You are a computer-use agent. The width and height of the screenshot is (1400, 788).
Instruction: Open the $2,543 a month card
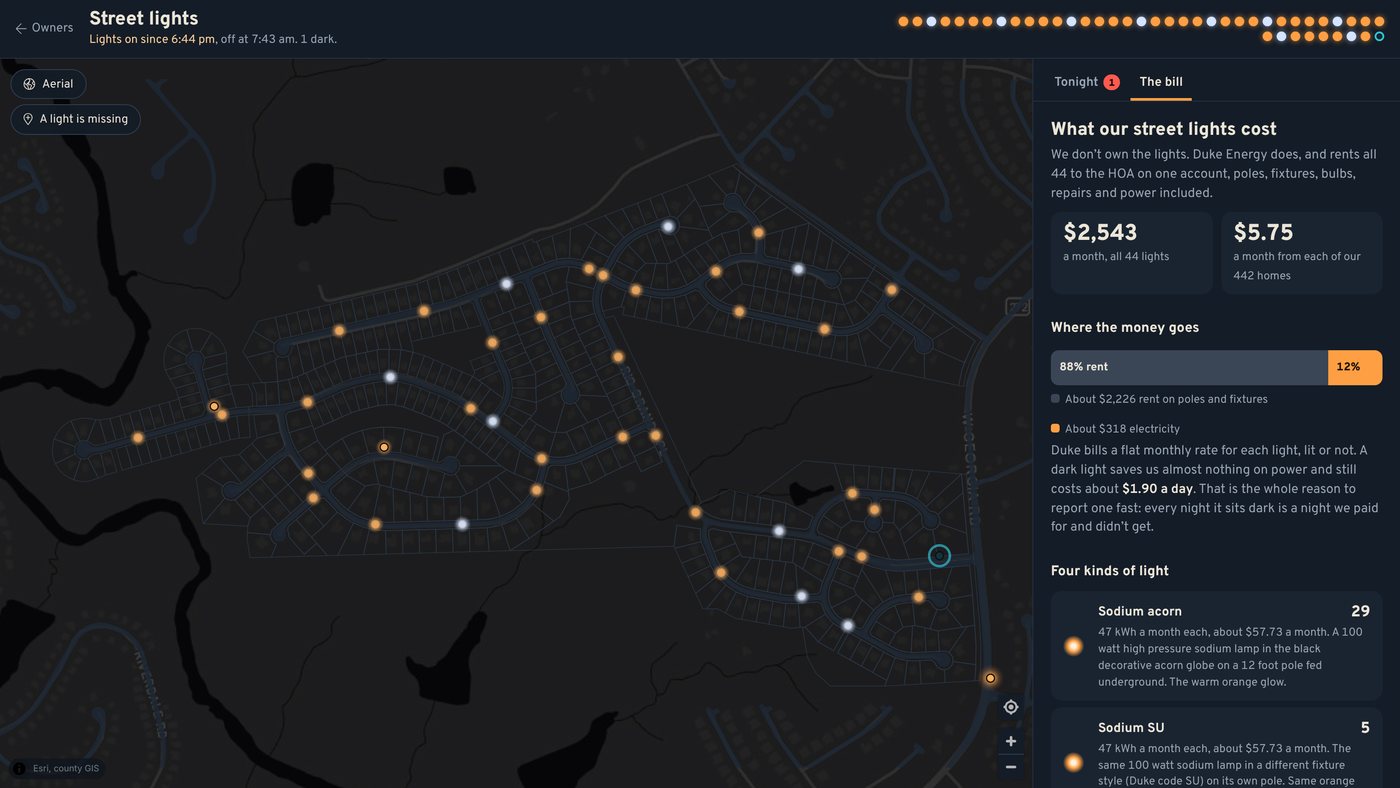click(x=1131, y=253)
